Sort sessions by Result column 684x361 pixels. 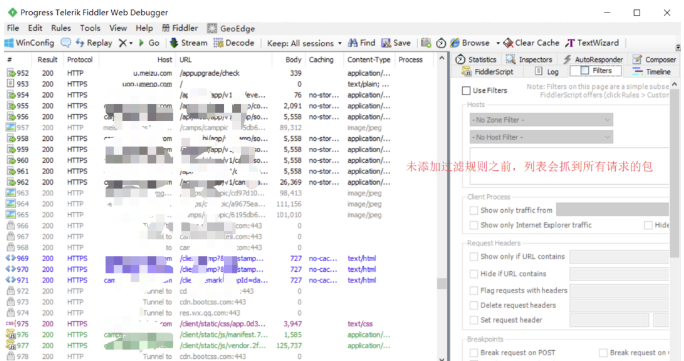[x=48, y=60]
